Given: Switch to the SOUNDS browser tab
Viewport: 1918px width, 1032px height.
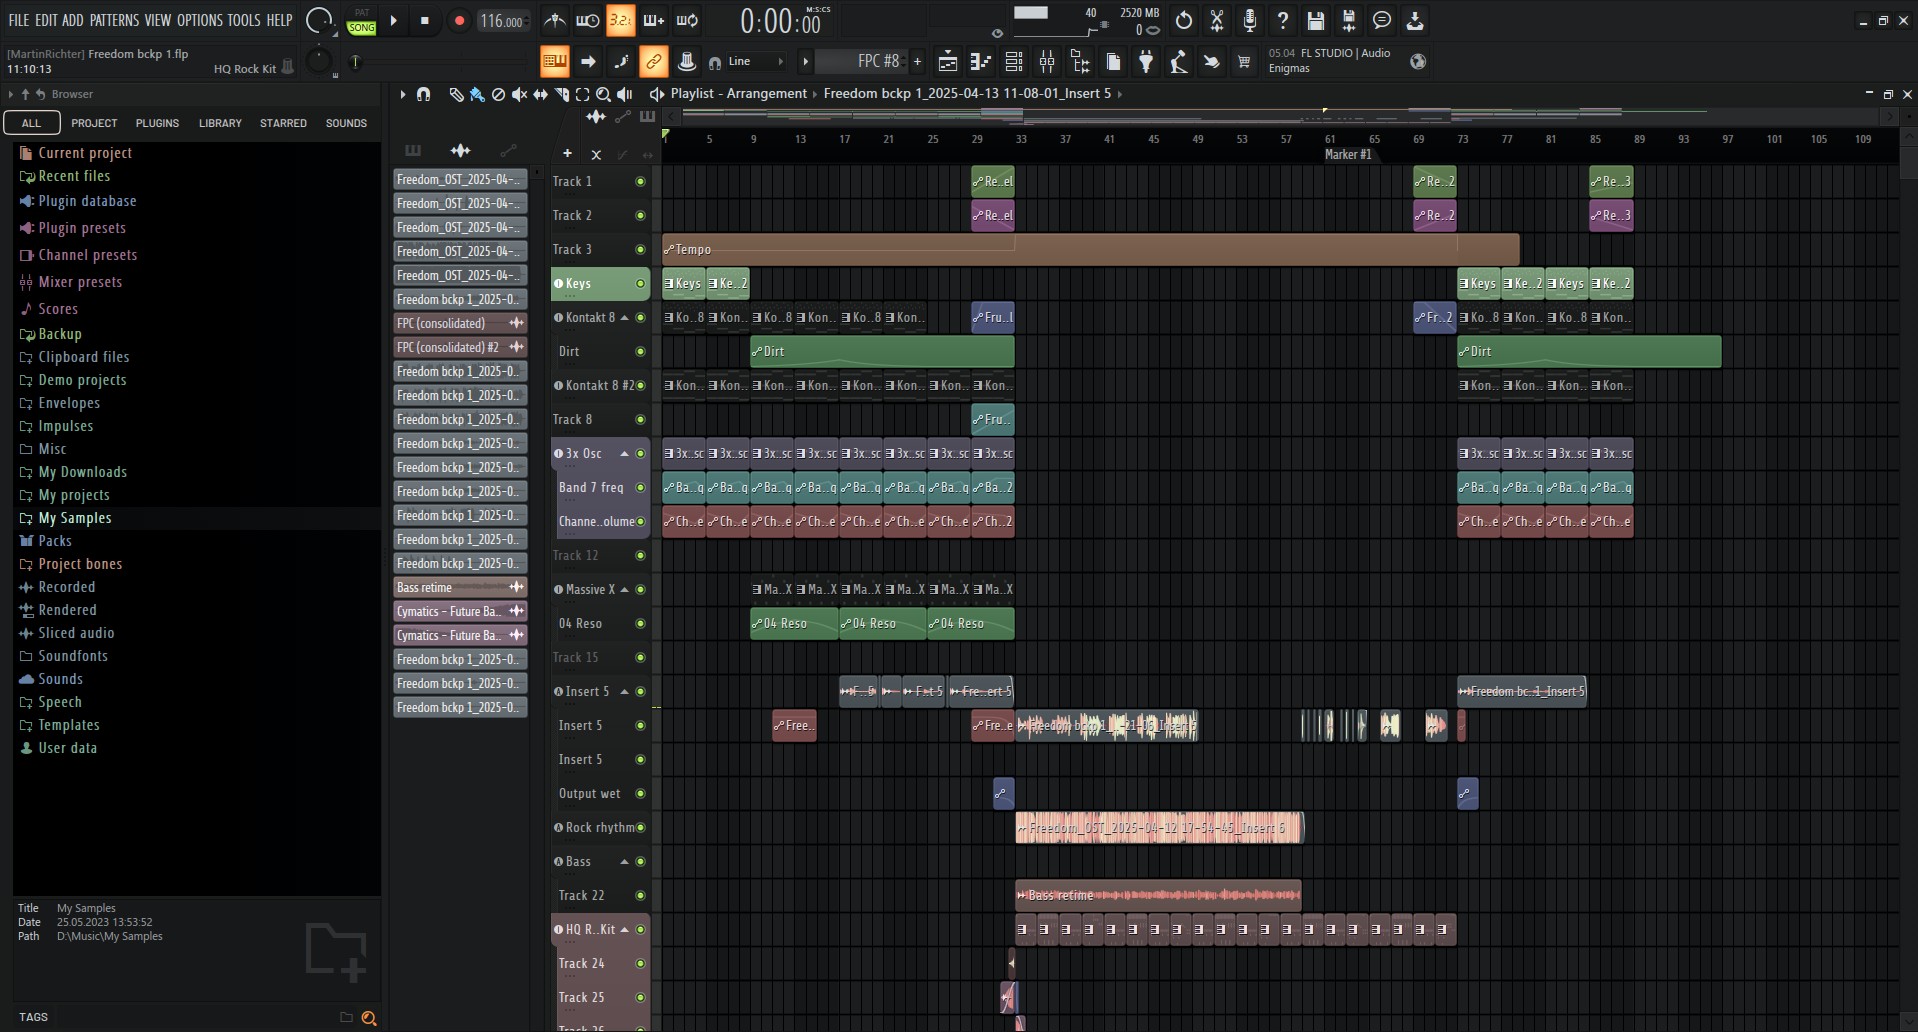Looking at the screenshot, I should [346, 124].
